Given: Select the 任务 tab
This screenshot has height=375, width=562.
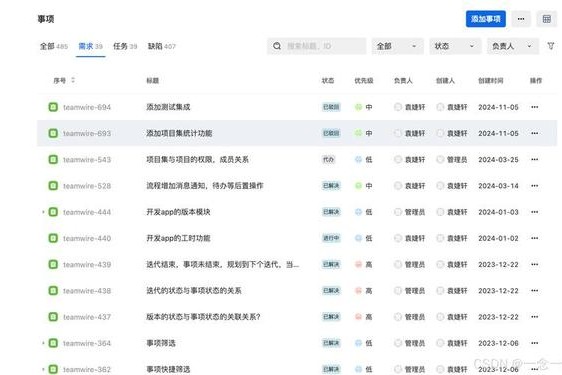Looking at the screenshot, I should [125, 46].
